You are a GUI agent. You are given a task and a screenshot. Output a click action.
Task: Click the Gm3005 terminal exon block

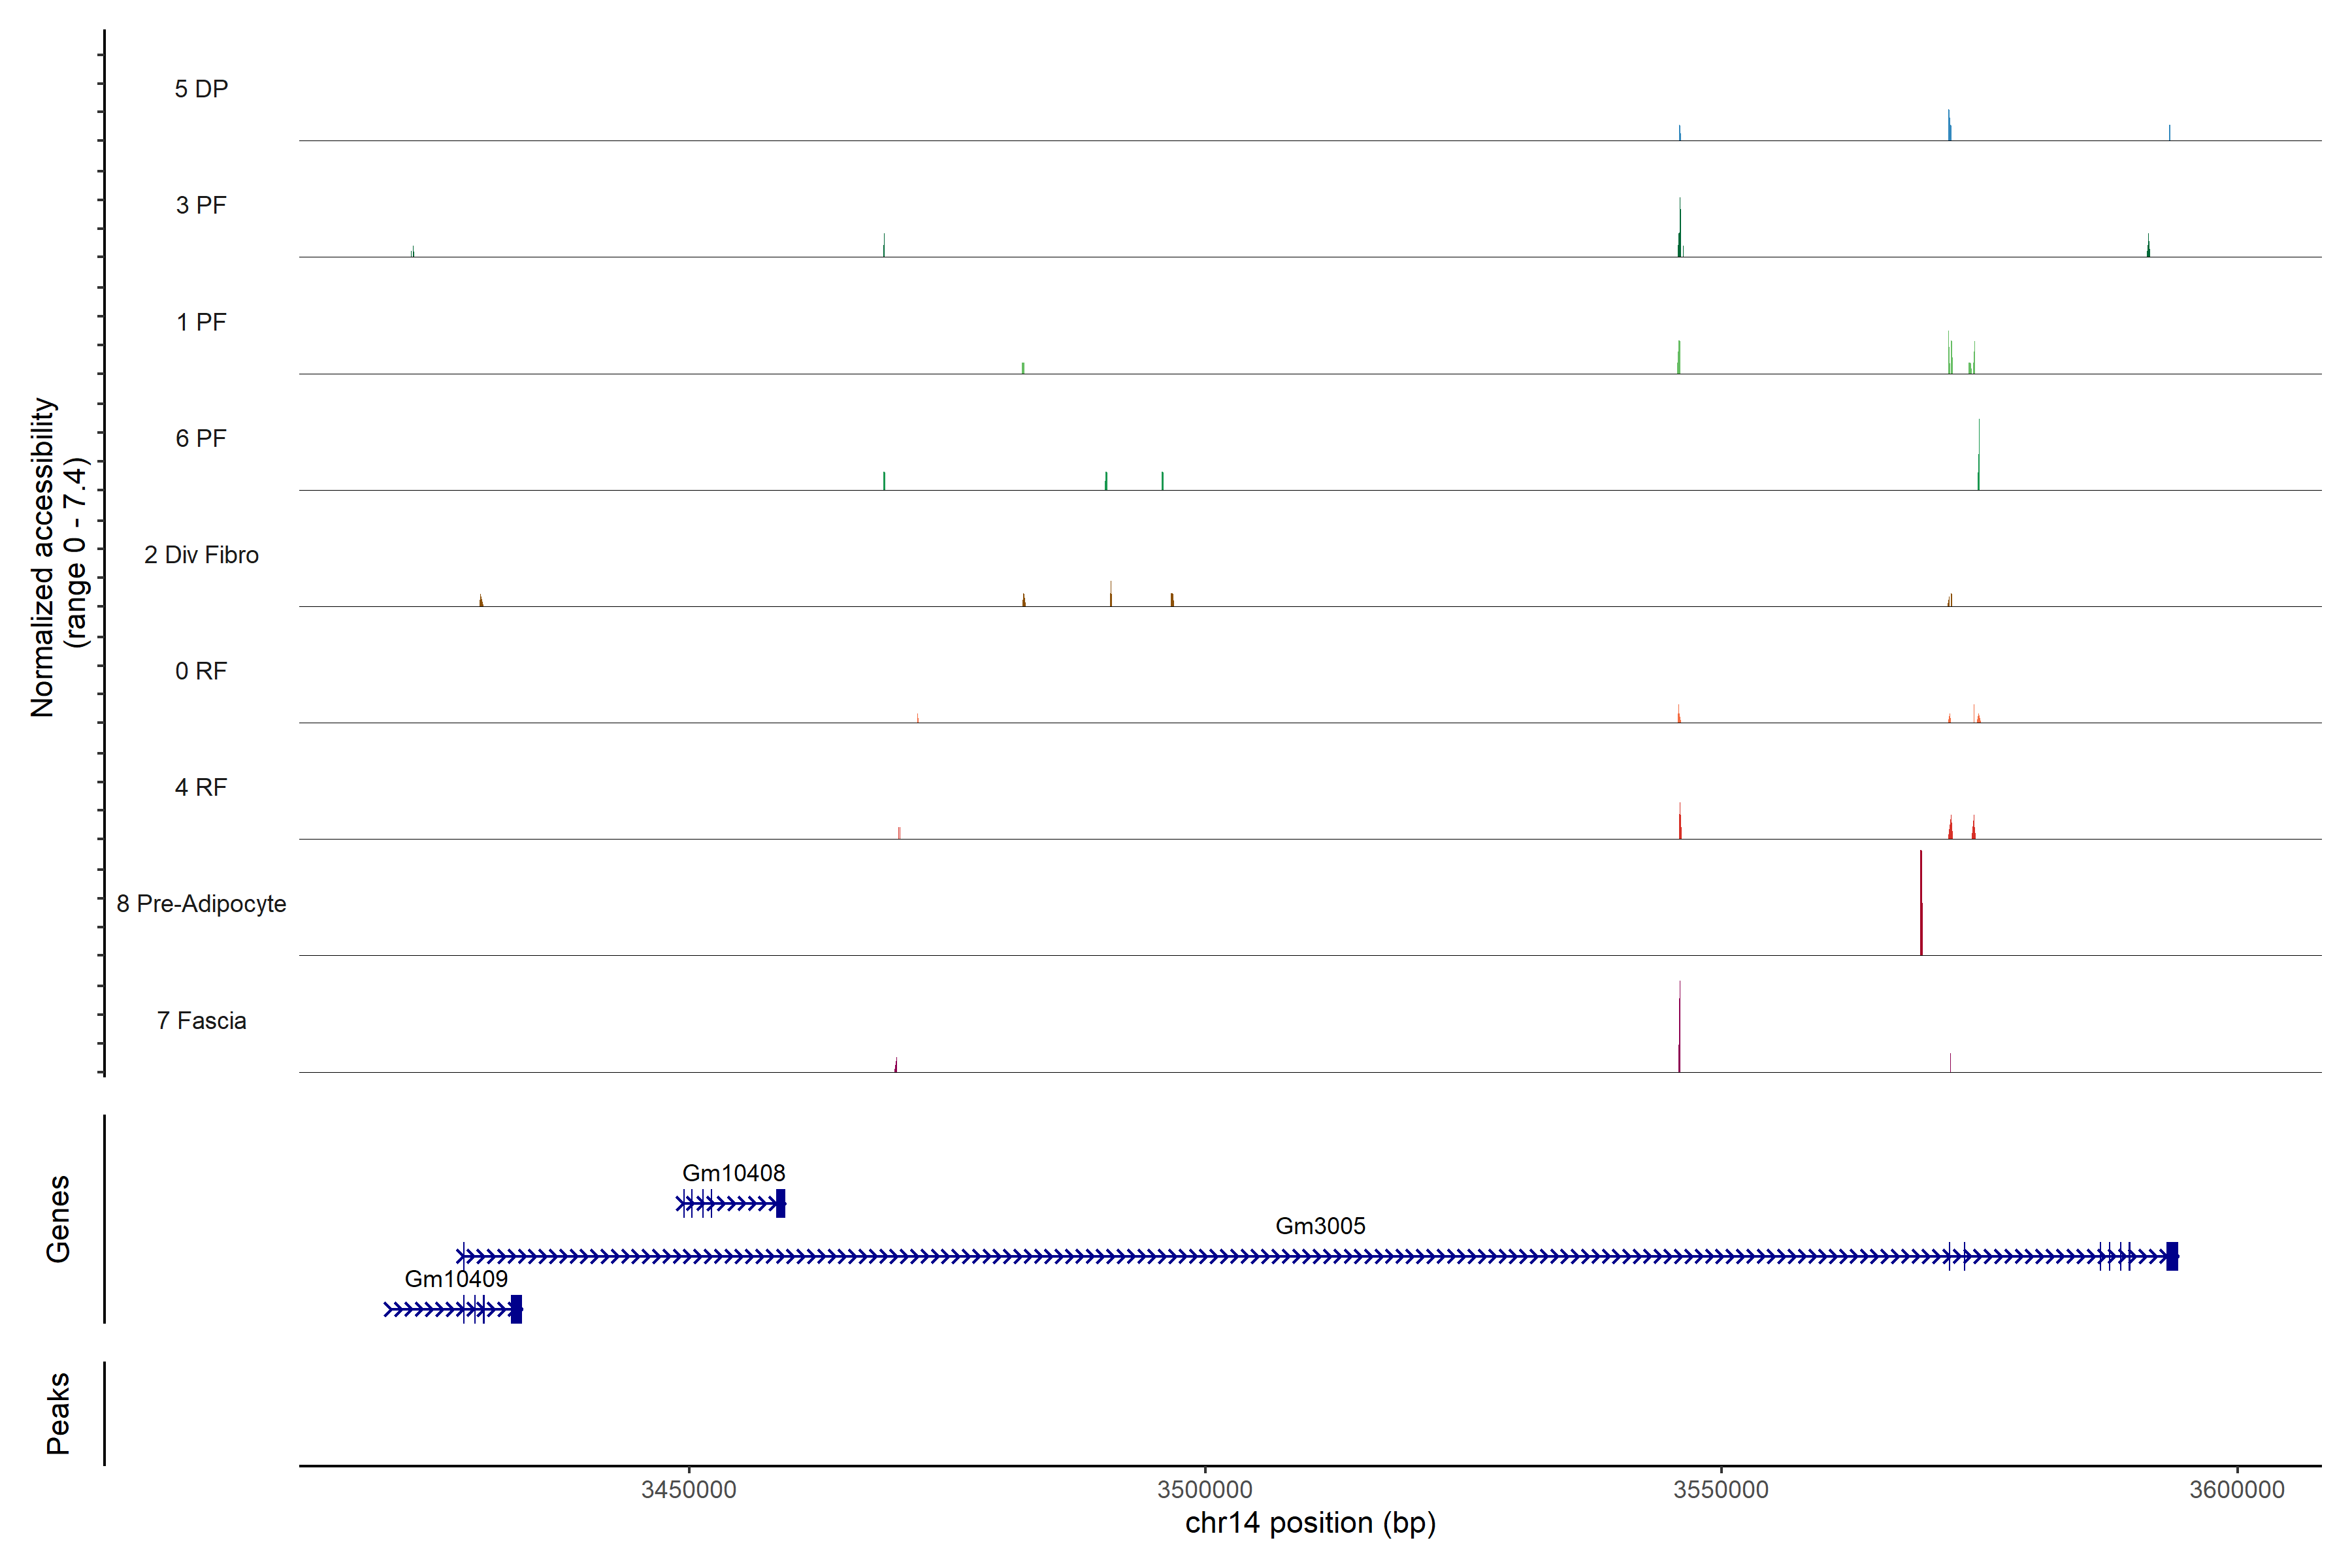point(2172,1256)
